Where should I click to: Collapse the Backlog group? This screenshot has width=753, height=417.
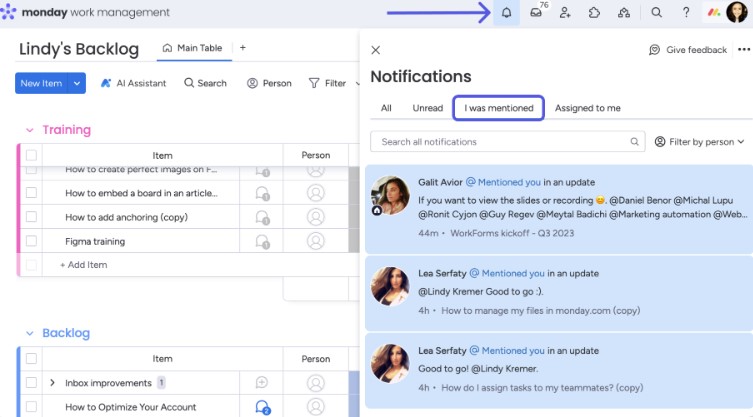click(30, 333)
